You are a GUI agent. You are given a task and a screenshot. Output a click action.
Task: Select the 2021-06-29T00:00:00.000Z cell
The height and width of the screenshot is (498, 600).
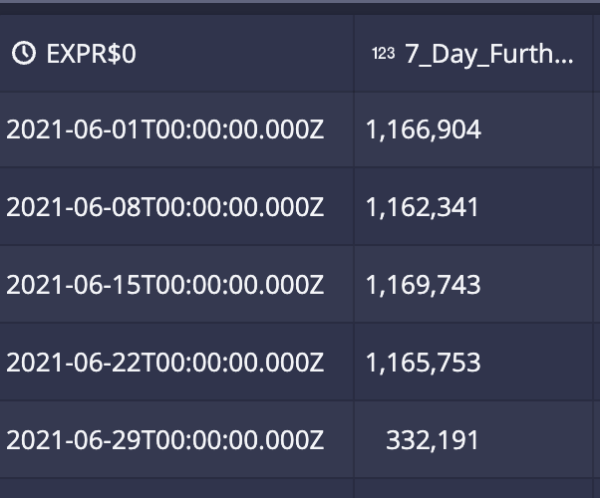click(176, 440)
